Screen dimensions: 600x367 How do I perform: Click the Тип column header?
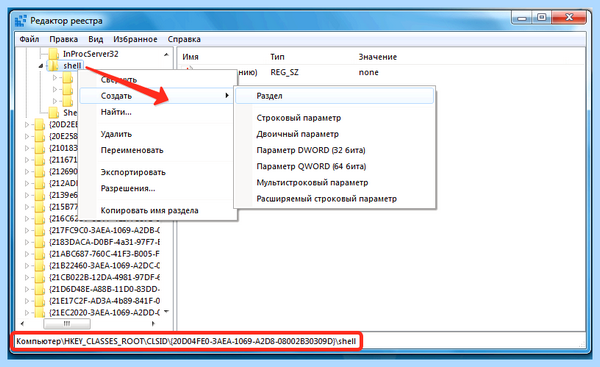tap(277, 57)
